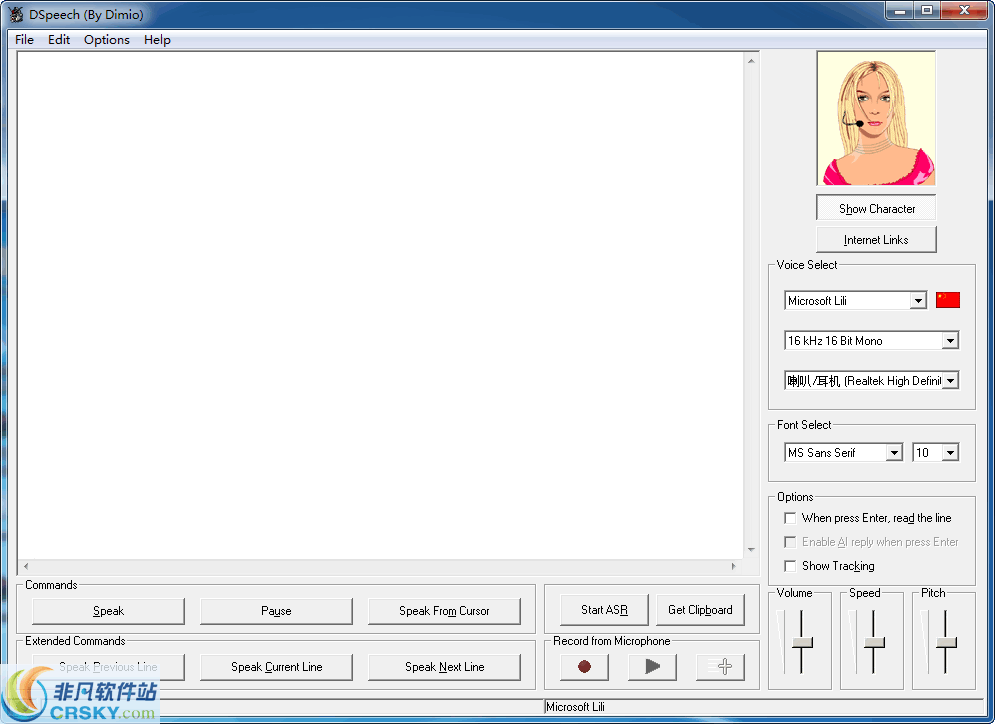The width and height of the screenshot is (995, 724).
Task: Enable 'When press Enter, read the line'
Action: [x=790, y=518]
